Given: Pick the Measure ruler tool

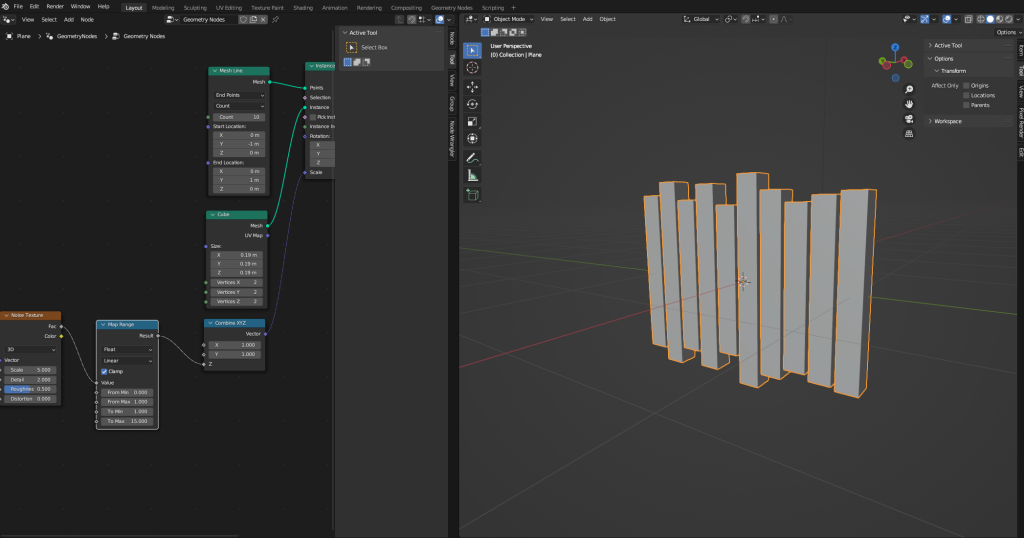Looking at the screenshot, I should 472,176.
